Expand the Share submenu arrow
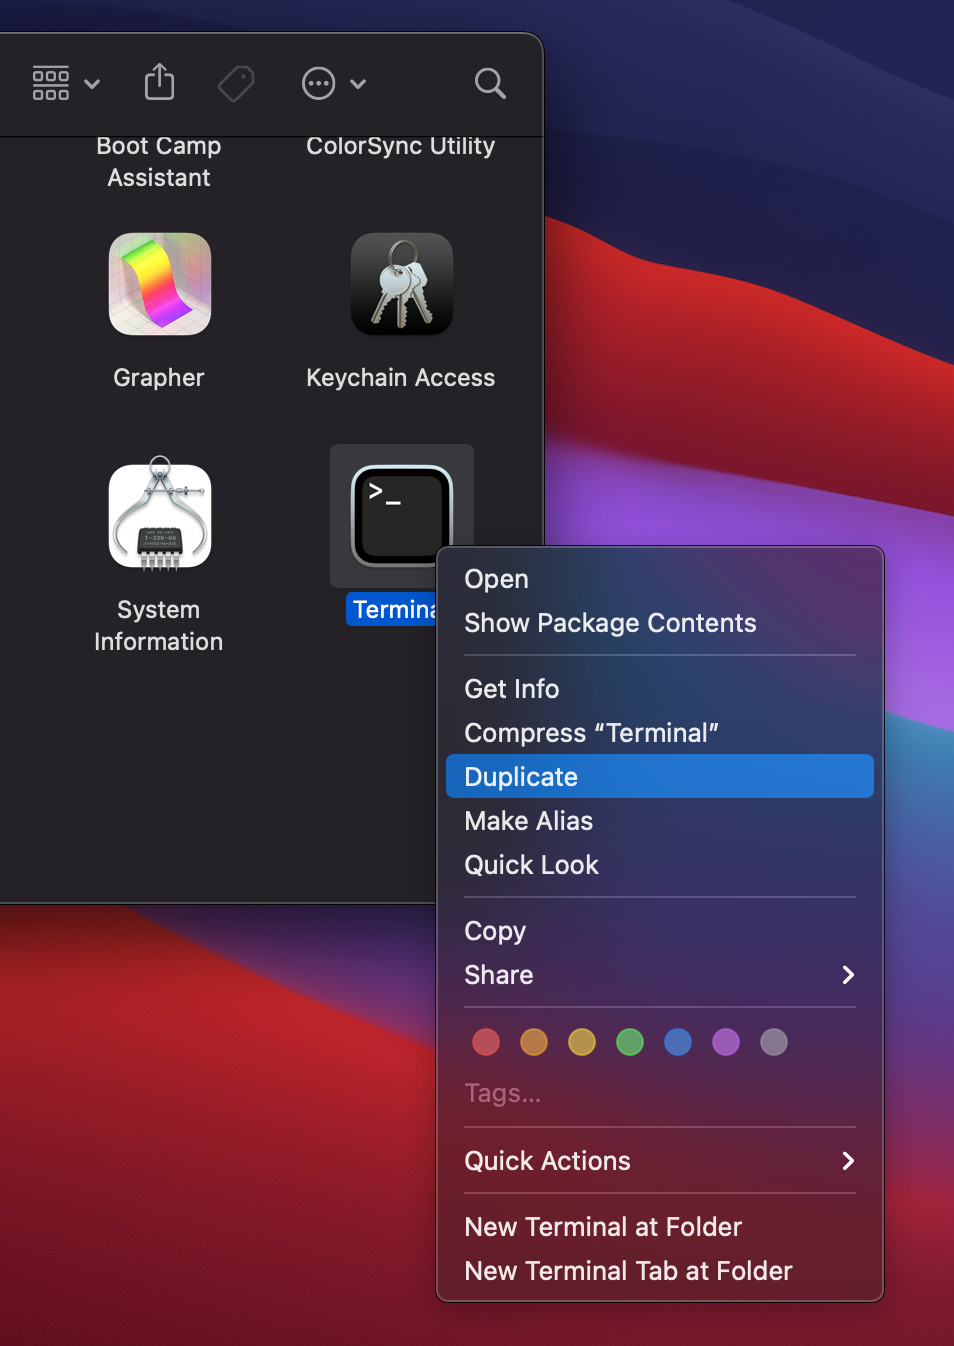The height and width of the screenshot is (1346, 954). [847, 975]
